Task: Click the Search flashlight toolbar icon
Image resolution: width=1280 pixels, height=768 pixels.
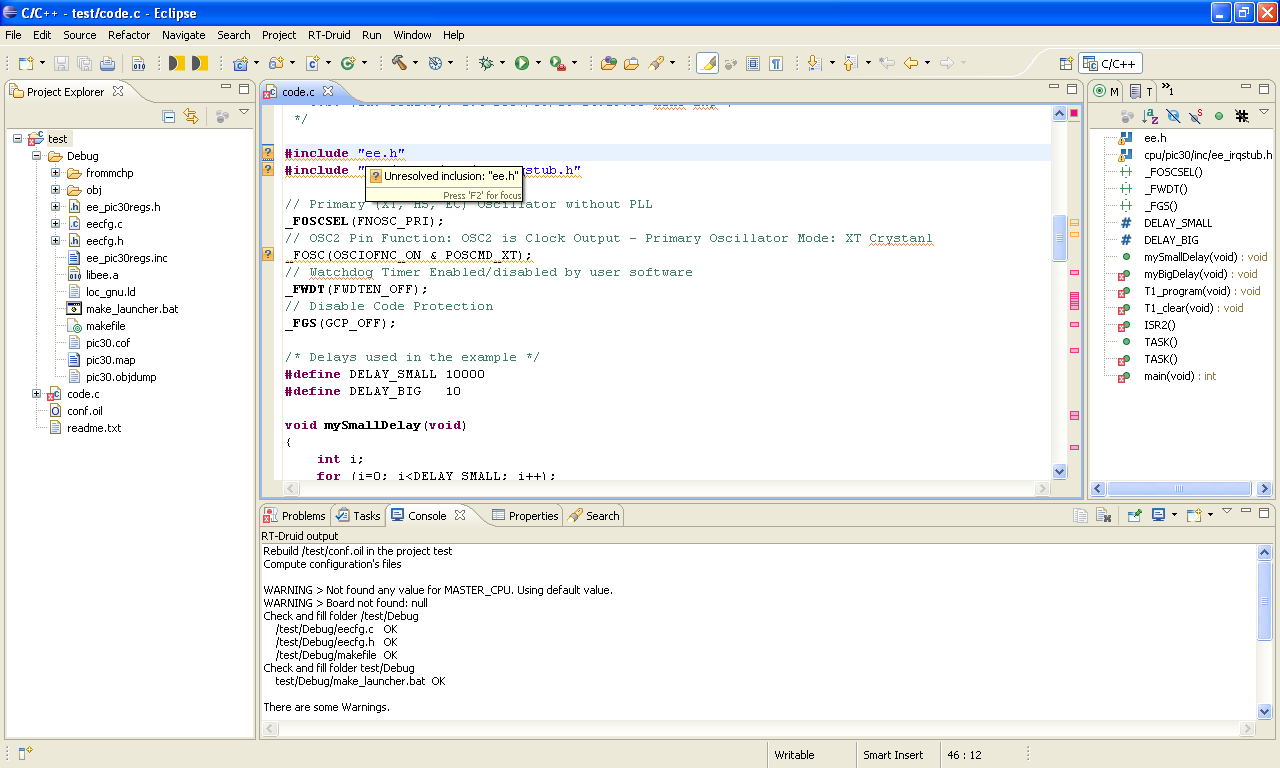Action: point(657,63)
